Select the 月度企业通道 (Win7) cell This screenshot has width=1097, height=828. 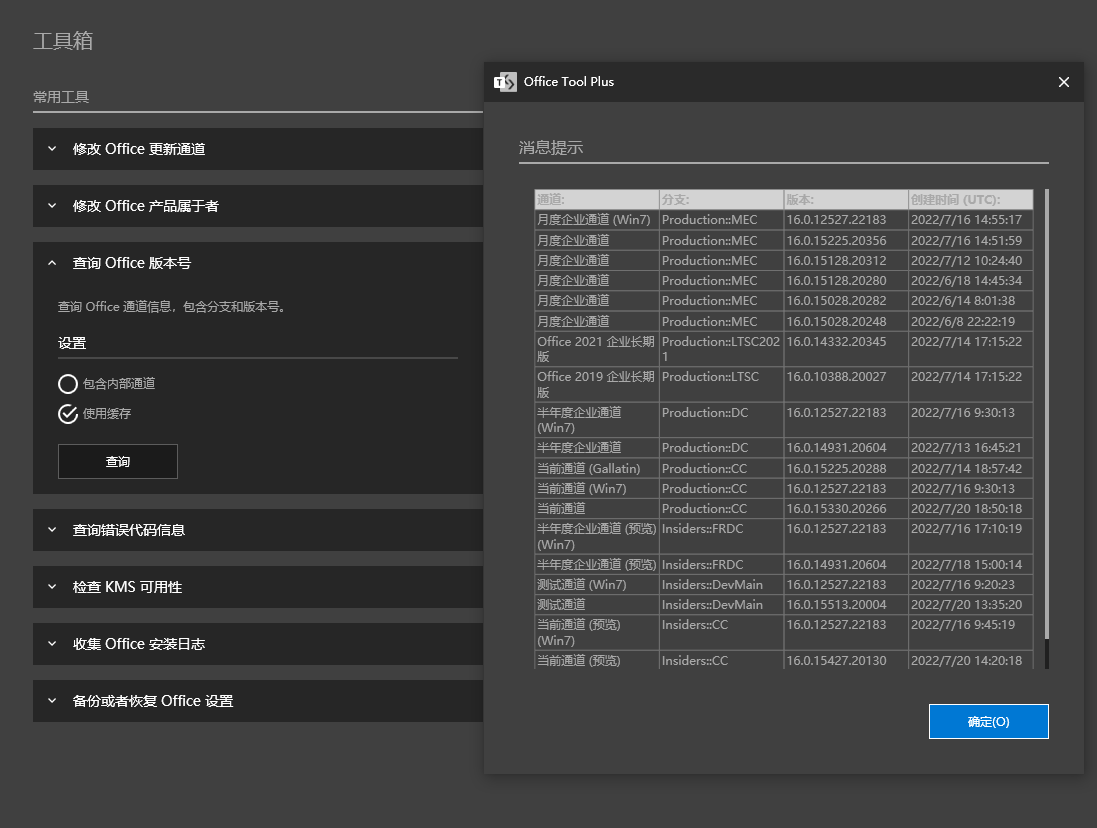(x=597, y=220)
